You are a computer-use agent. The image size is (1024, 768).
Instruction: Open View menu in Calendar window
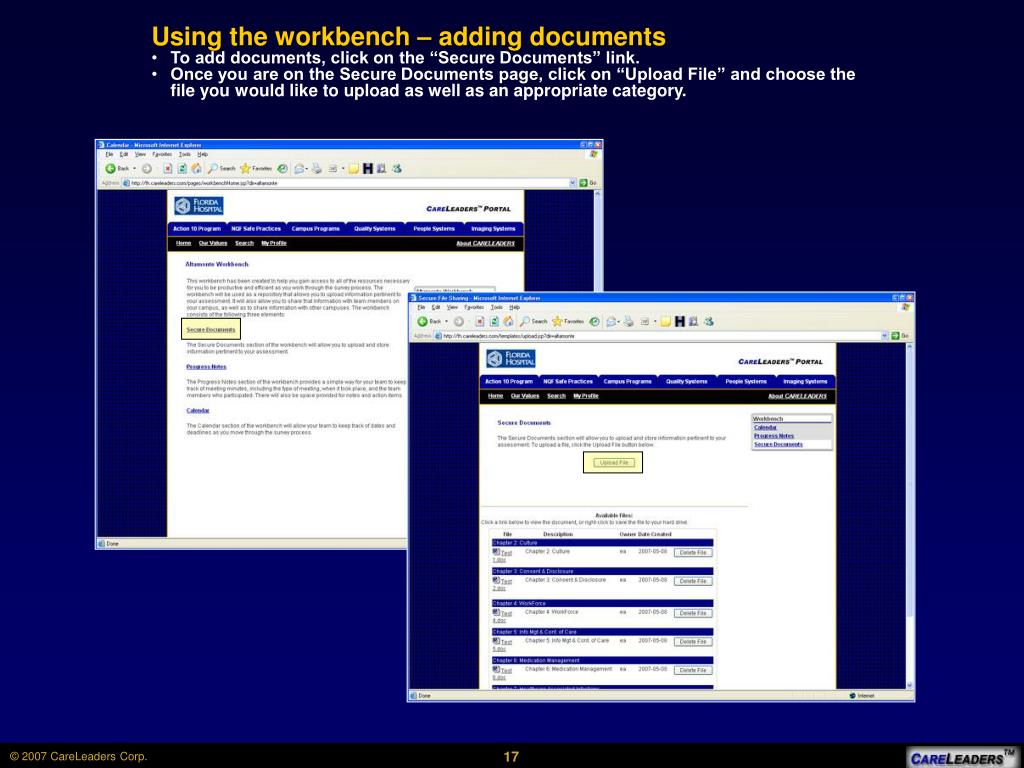pyautogui.click(x=140, y=155)
